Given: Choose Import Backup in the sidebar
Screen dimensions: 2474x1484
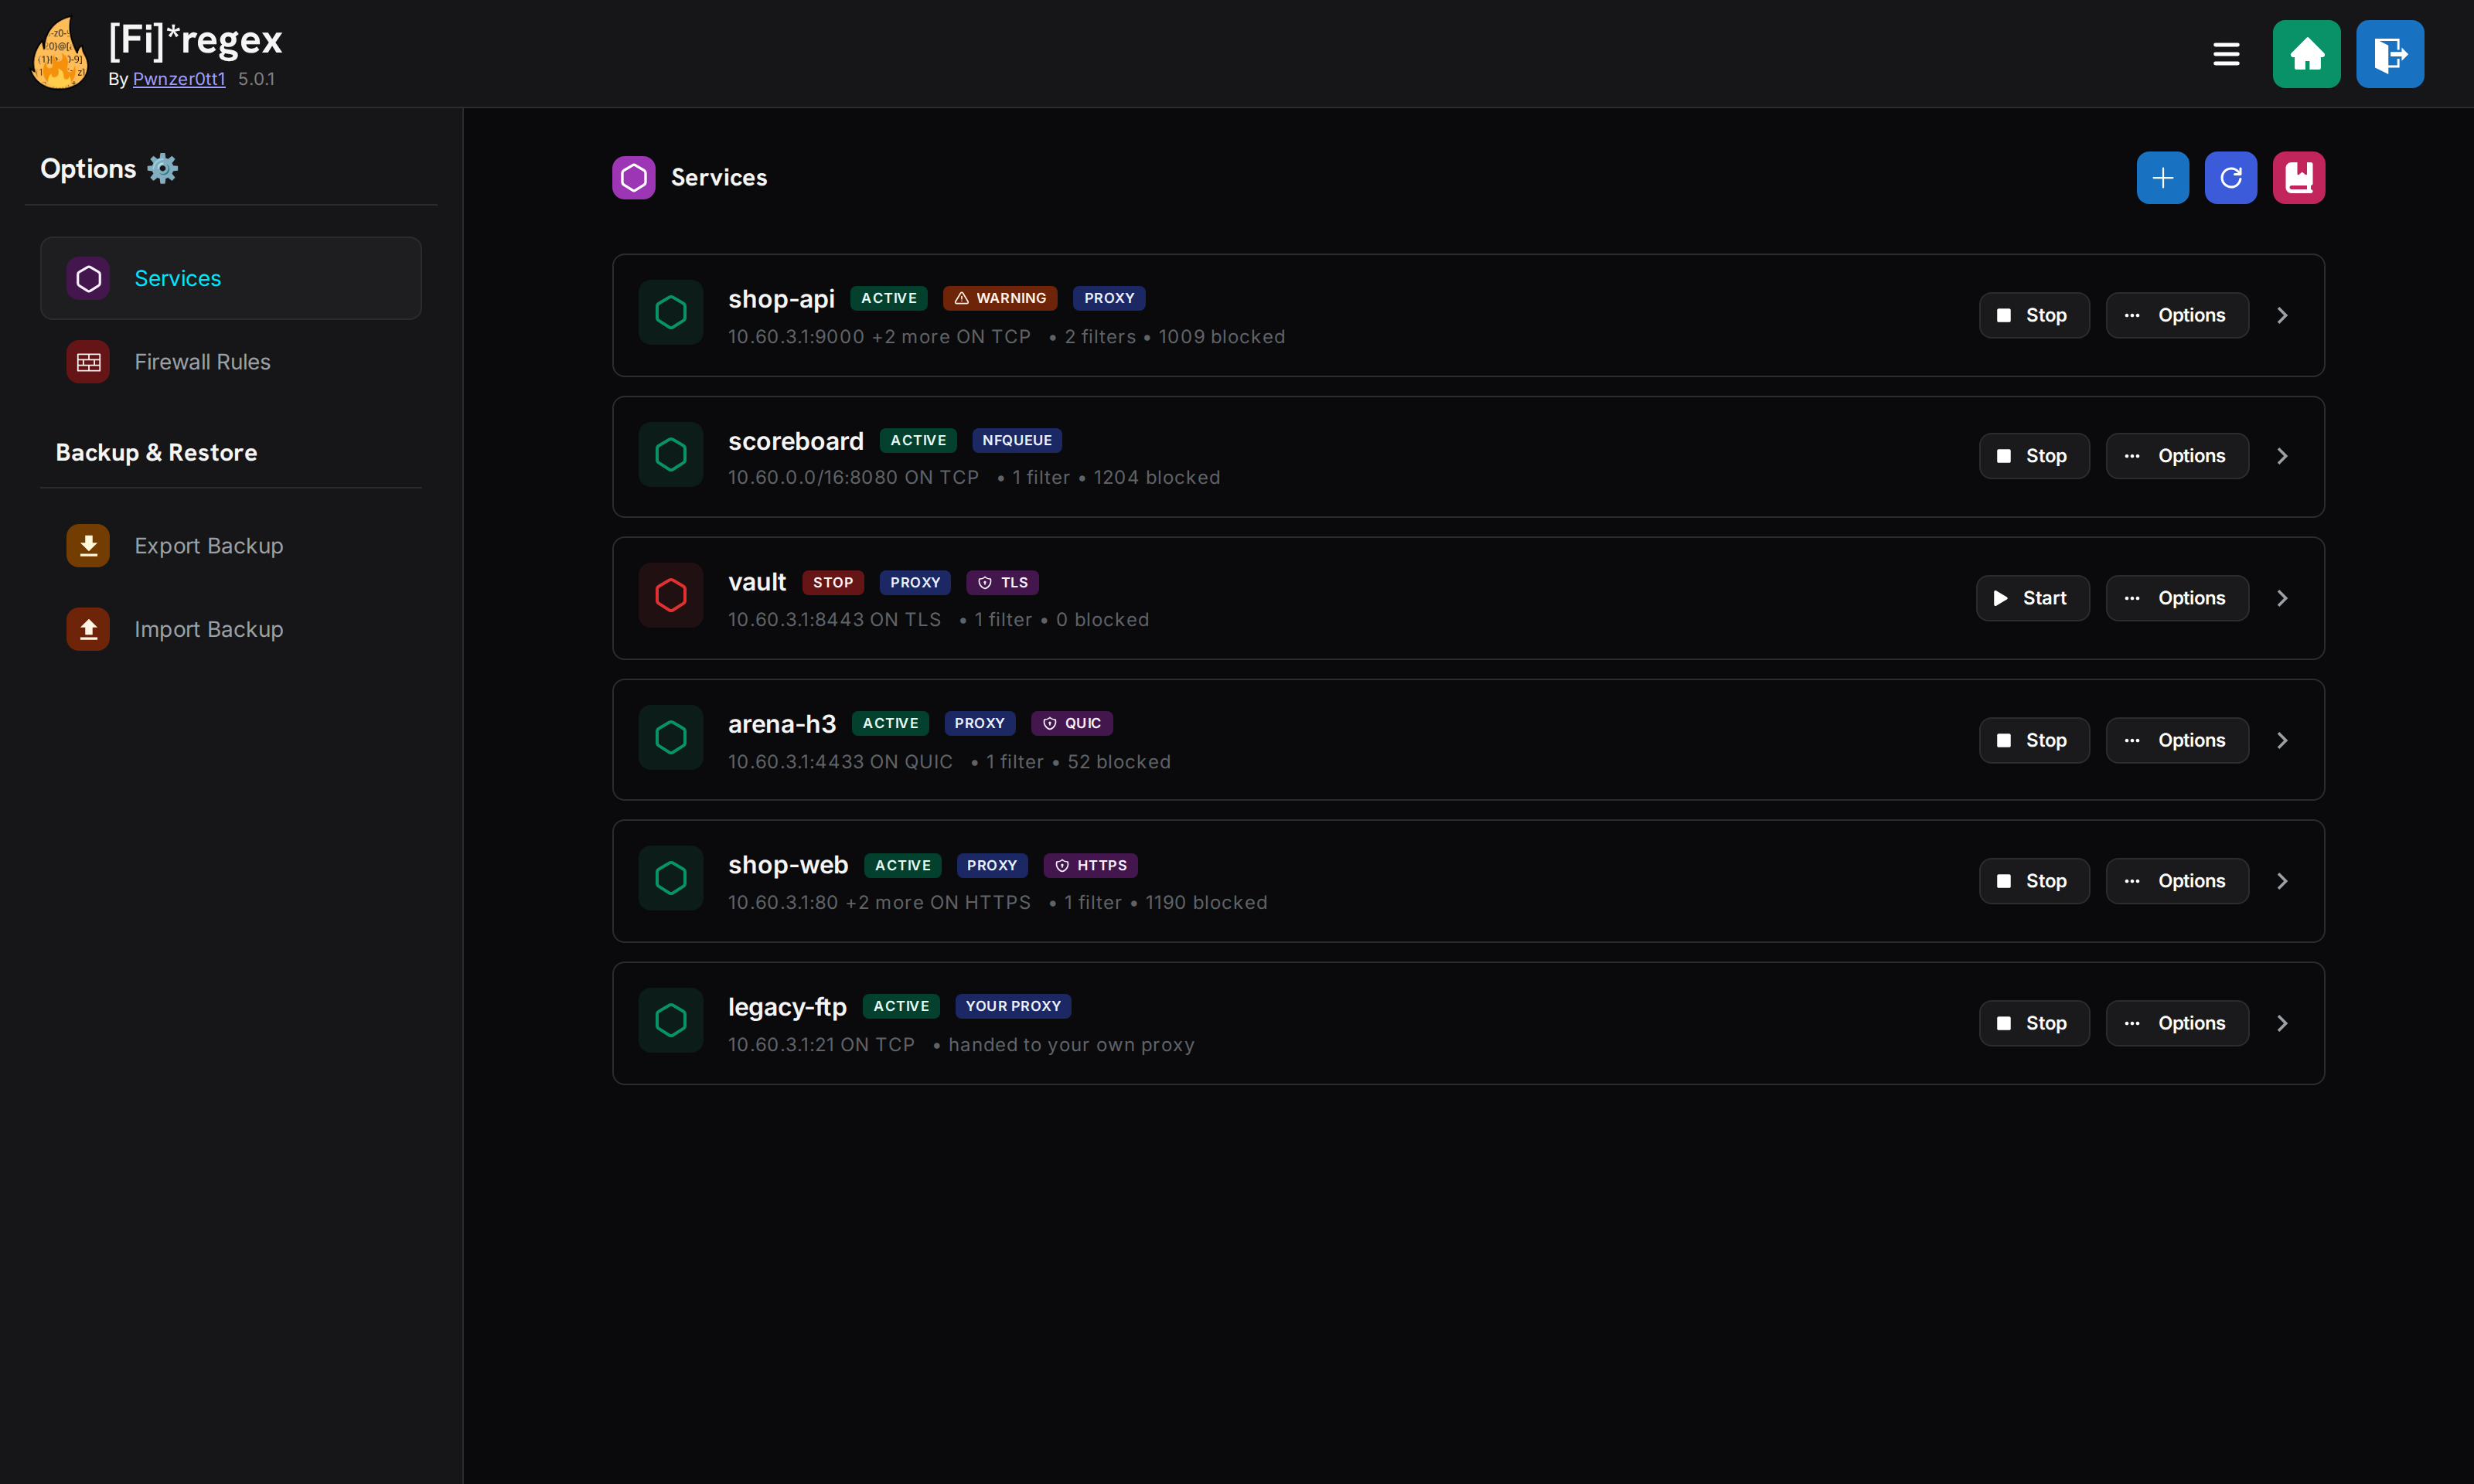Looking at the screenshot, I should (x=231, y=629).
